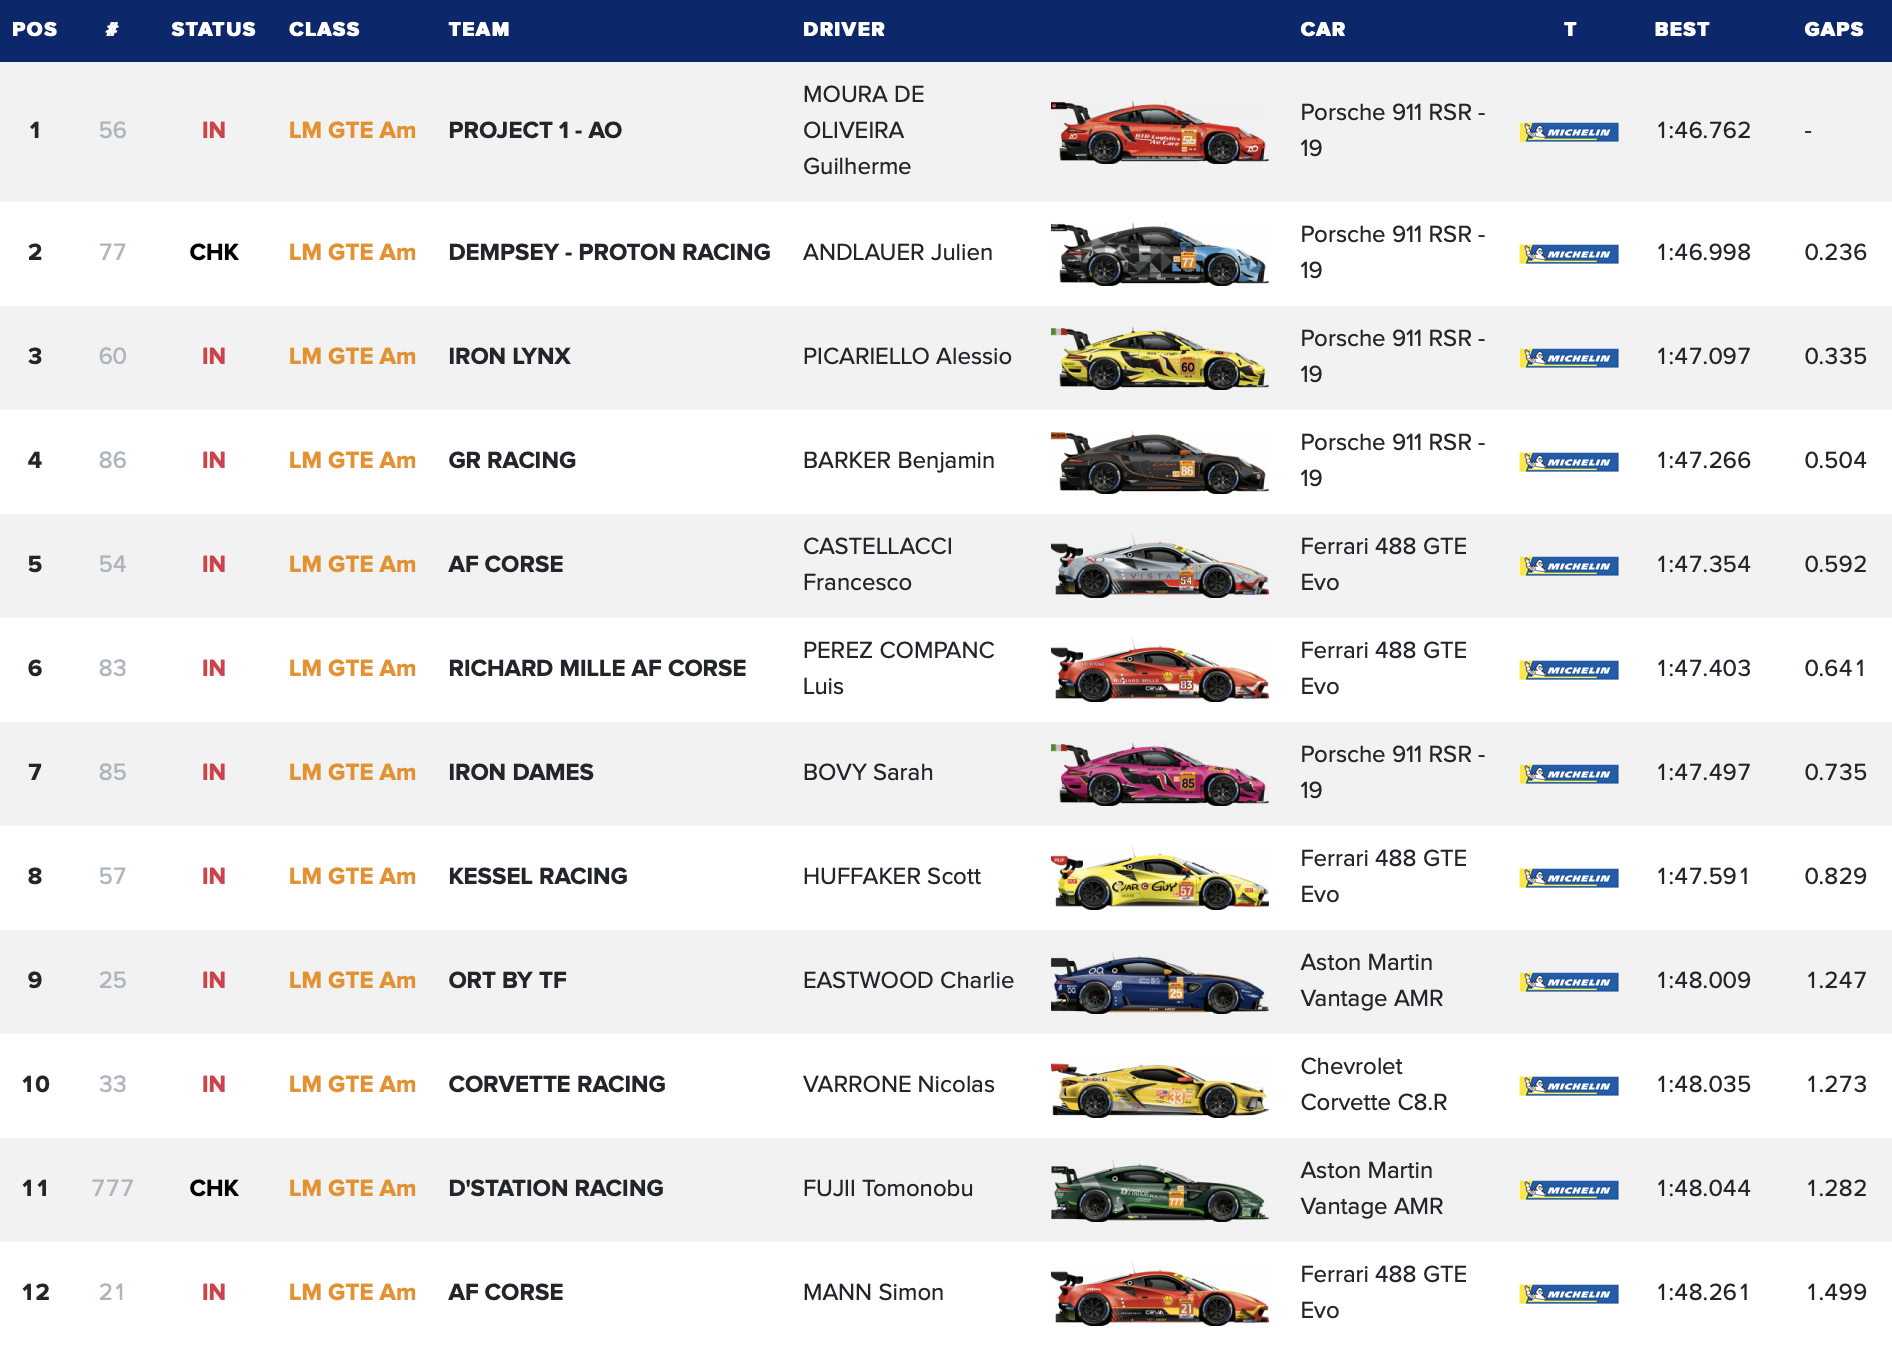This screenshot has width=1892, height=1354.
Task: Click Michelin tyre logo in Iron Lynx row
Action: coord(1569,358)
